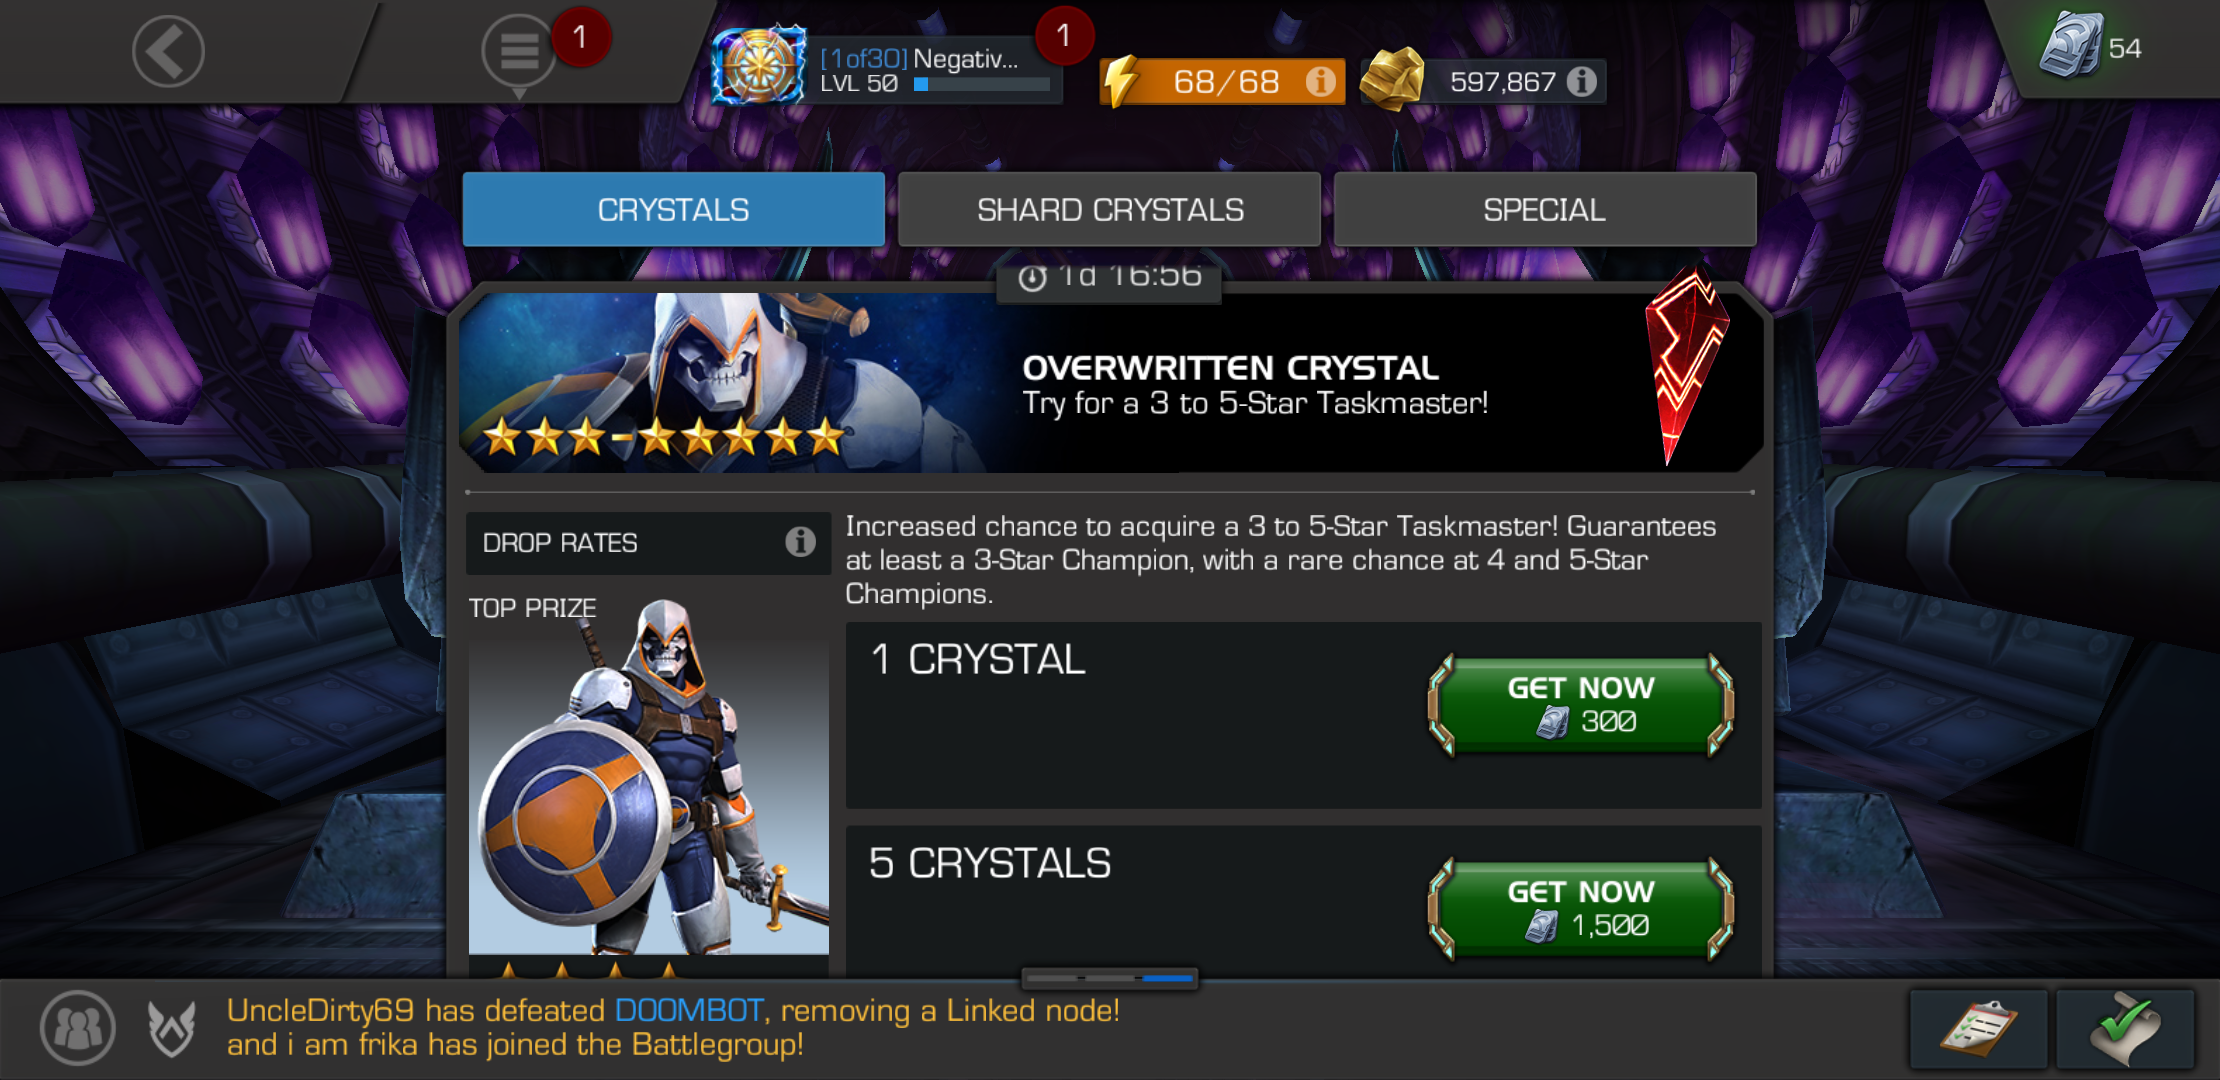Open the clipboard objectives icon

[1978, 1028]
